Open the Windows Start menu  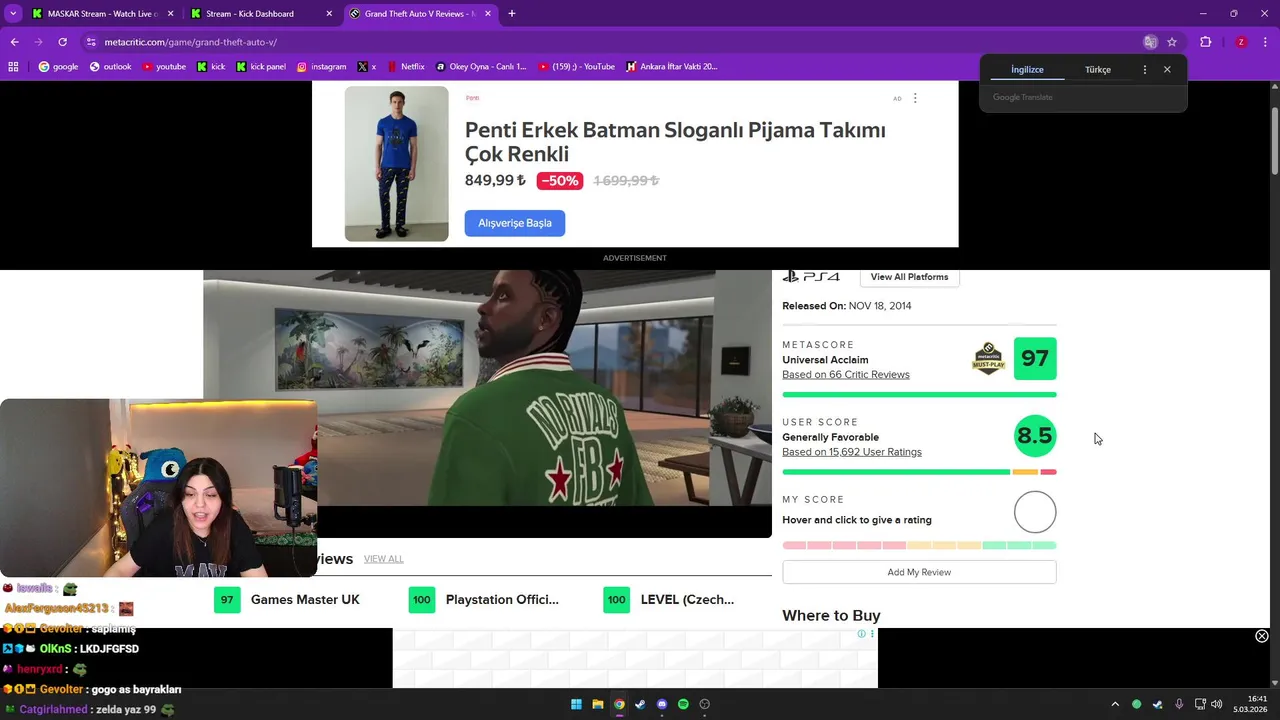click(576, 705)
